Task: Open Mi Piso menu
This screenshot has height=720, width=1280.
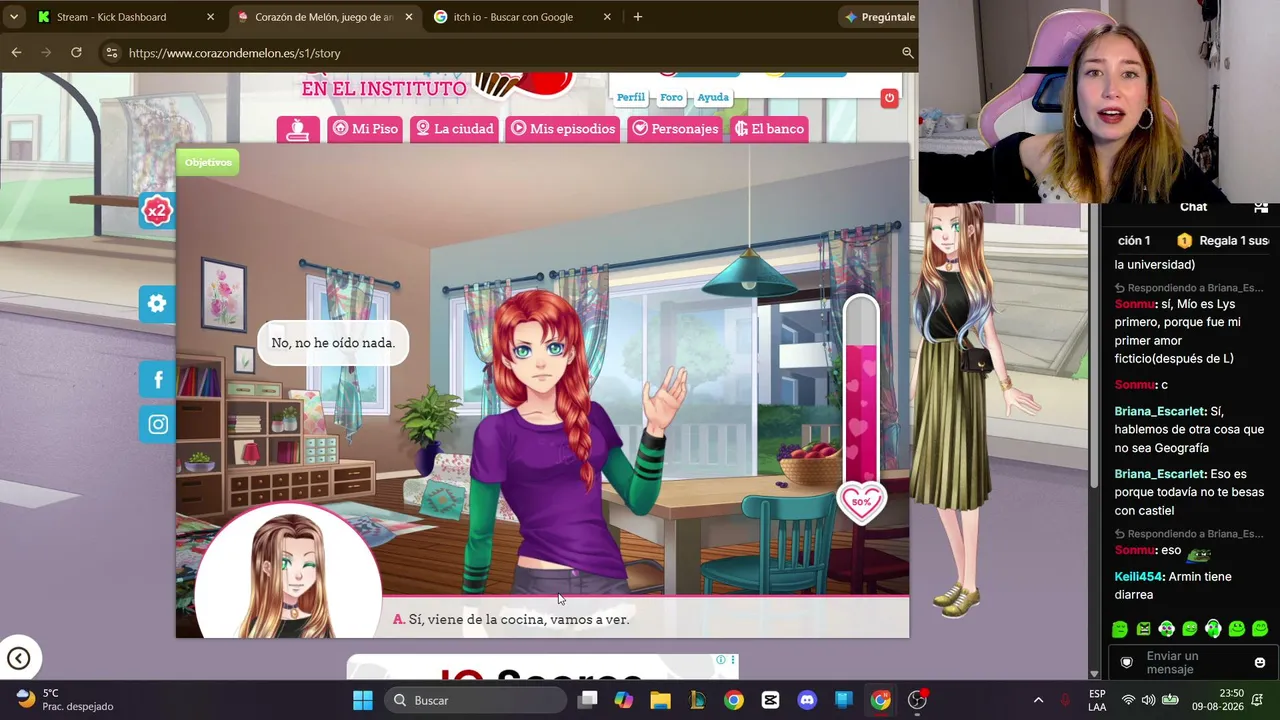Action: [365, 129]
